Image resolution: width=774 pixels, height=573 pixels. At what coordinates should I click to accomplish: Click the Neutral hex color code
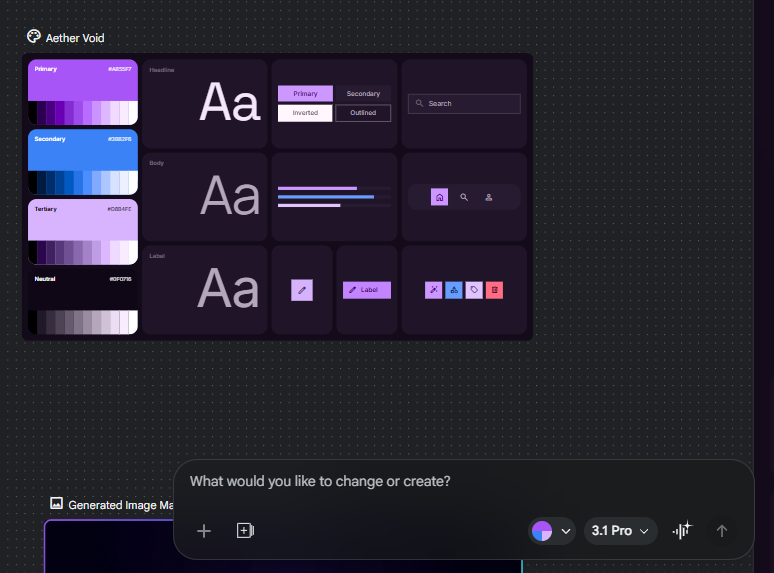[x=120, y=279]
